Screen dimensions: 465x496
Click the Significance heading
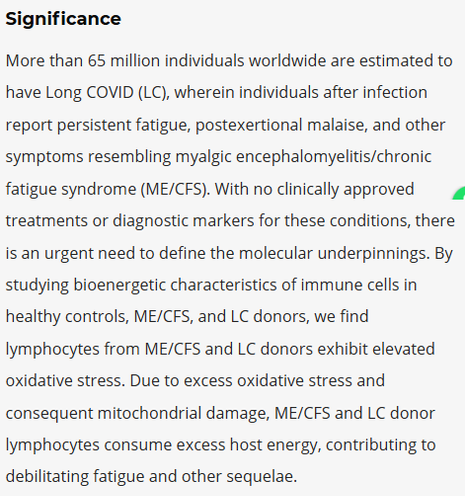tap(63, 19)
